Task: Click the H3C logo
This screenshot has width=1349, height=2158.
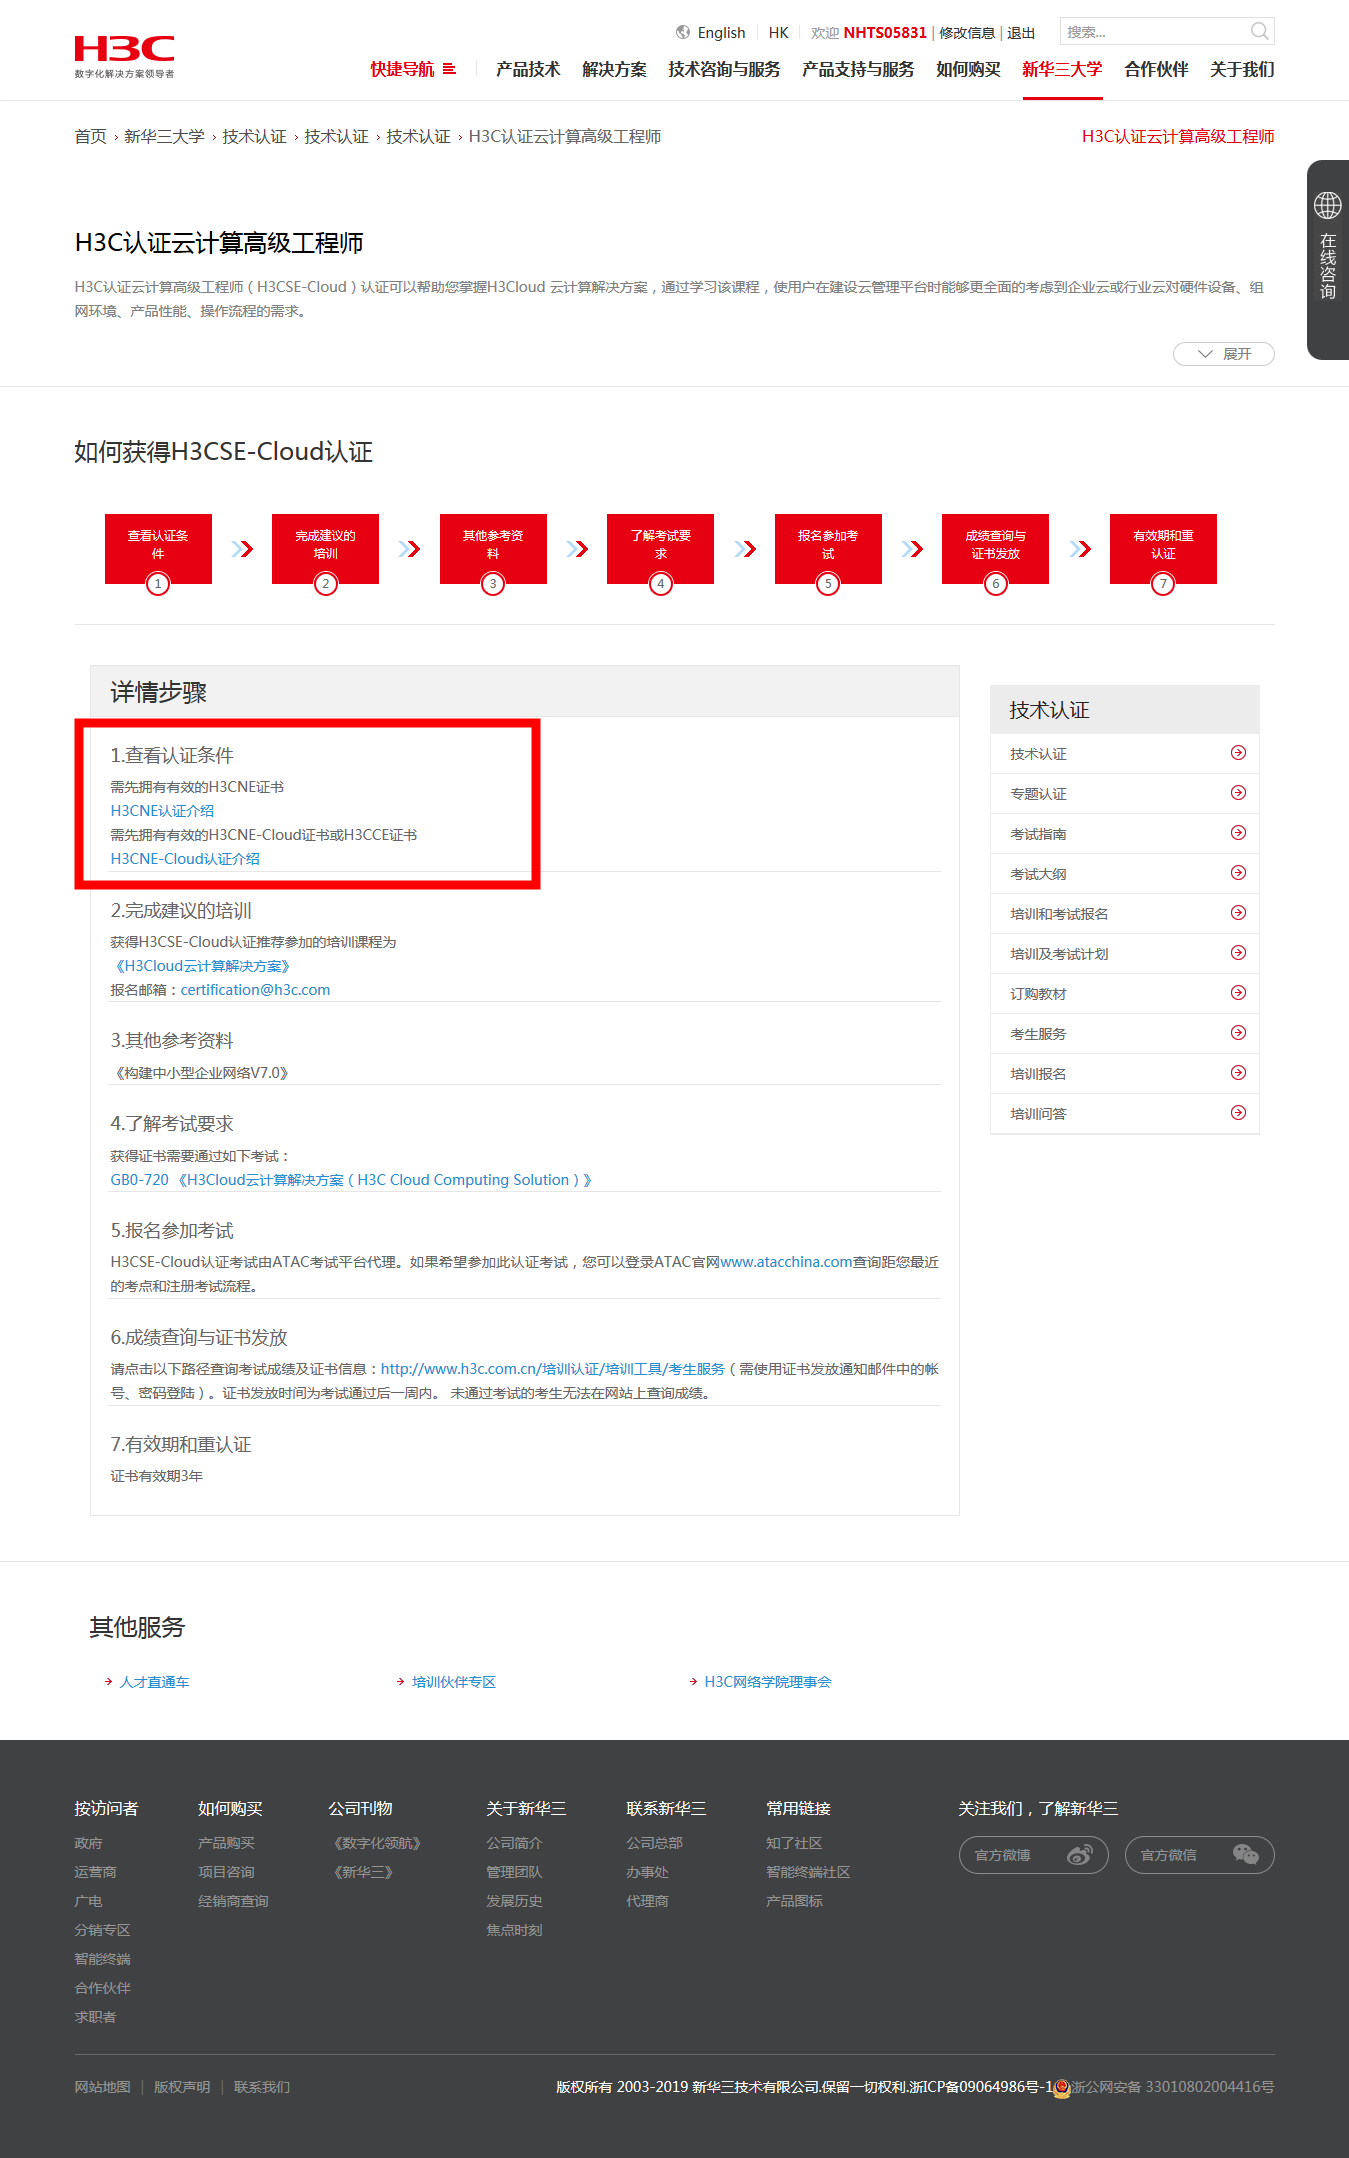Action: pyautogui.click(x=124, y=56)
